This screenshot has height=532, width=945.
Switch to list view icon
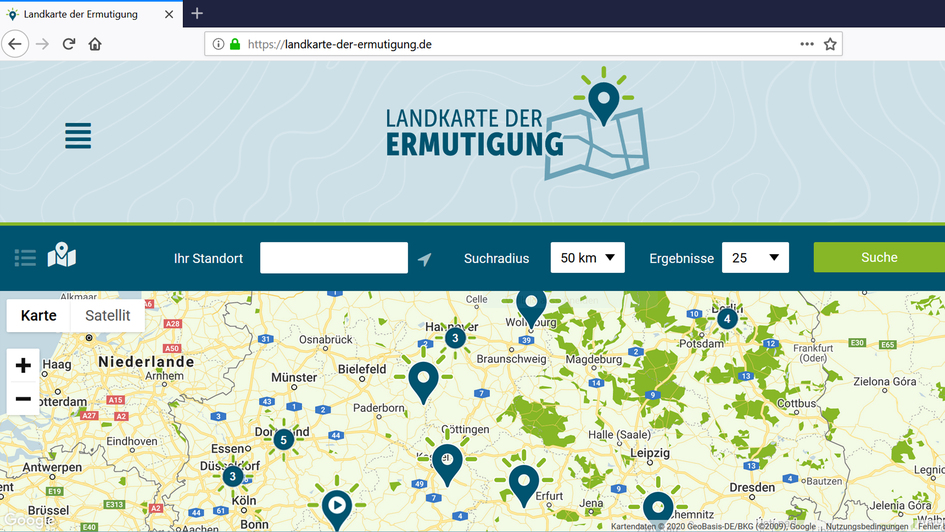pyautogui.click(x=25, y=258)
